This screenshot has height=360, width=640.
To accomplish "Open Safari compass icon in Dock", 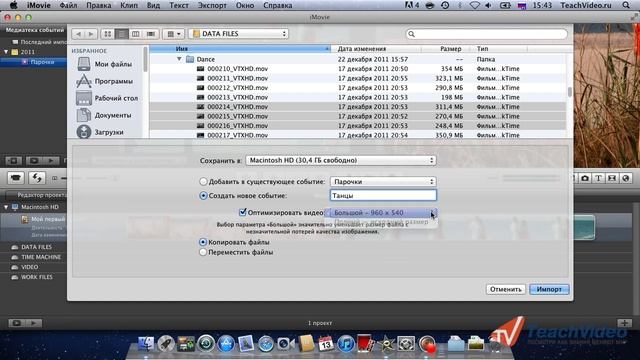I will (266, 344).
